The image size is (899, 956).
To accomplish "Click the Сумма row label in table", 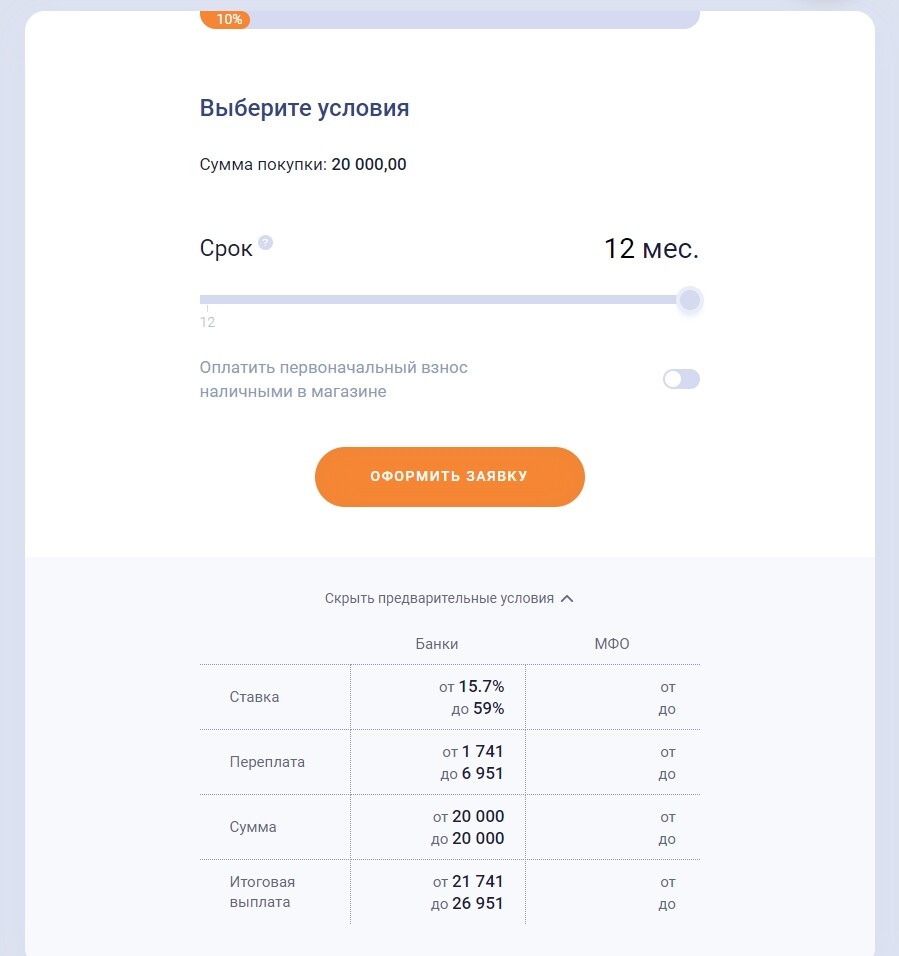I will (253, 827).
